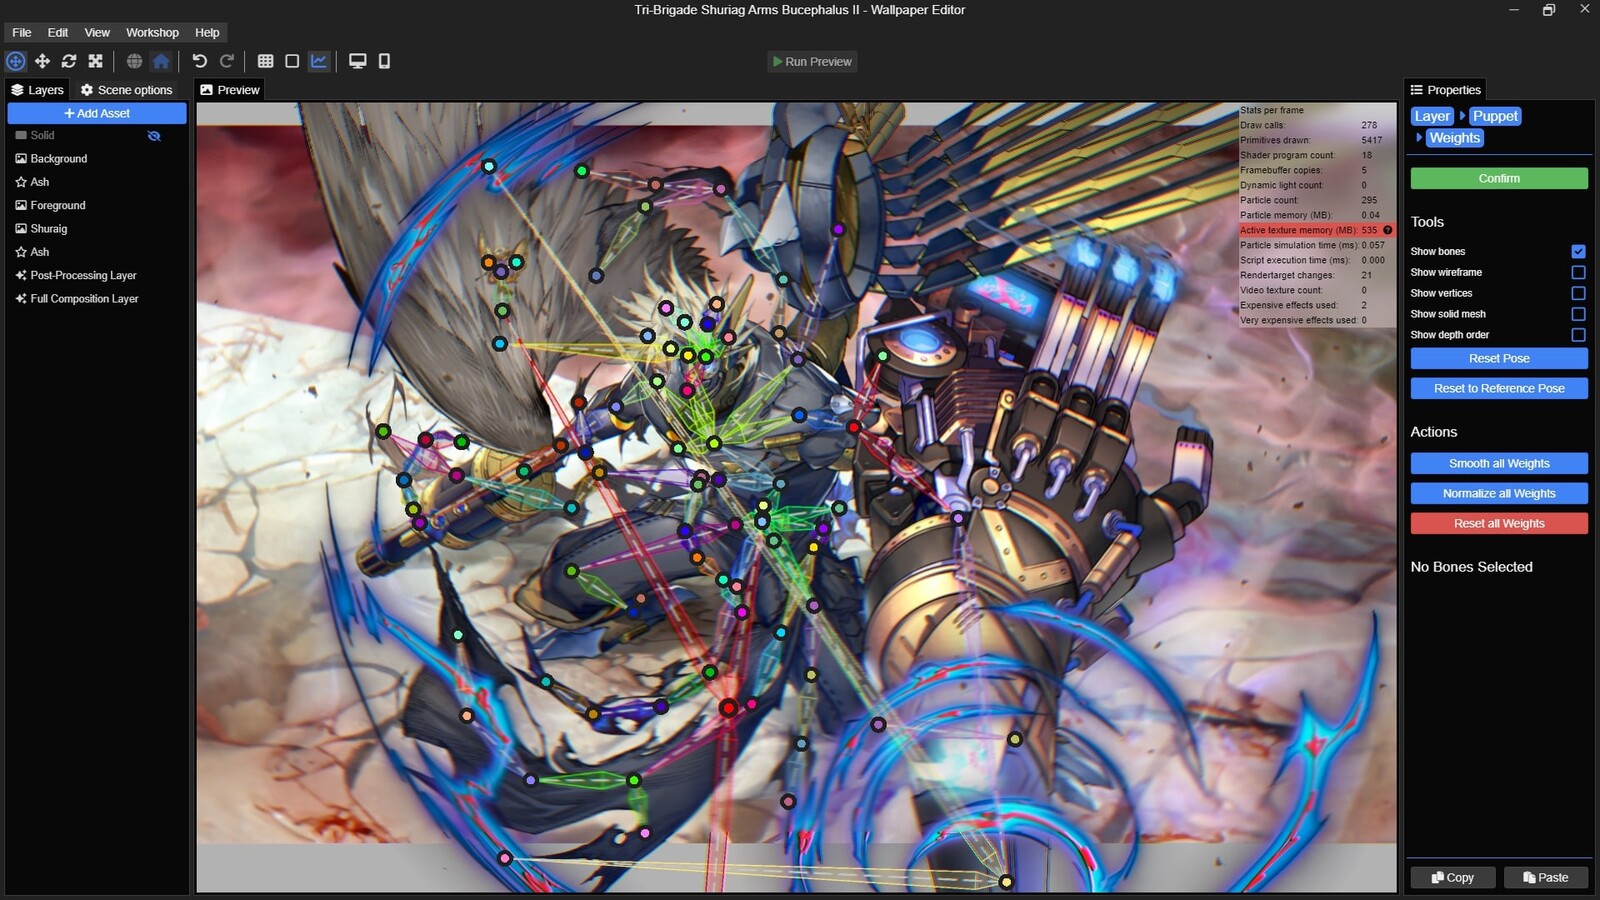The image size is (1600, 900).
Task: Enable Show wireframe
Action: point(1578,273)
